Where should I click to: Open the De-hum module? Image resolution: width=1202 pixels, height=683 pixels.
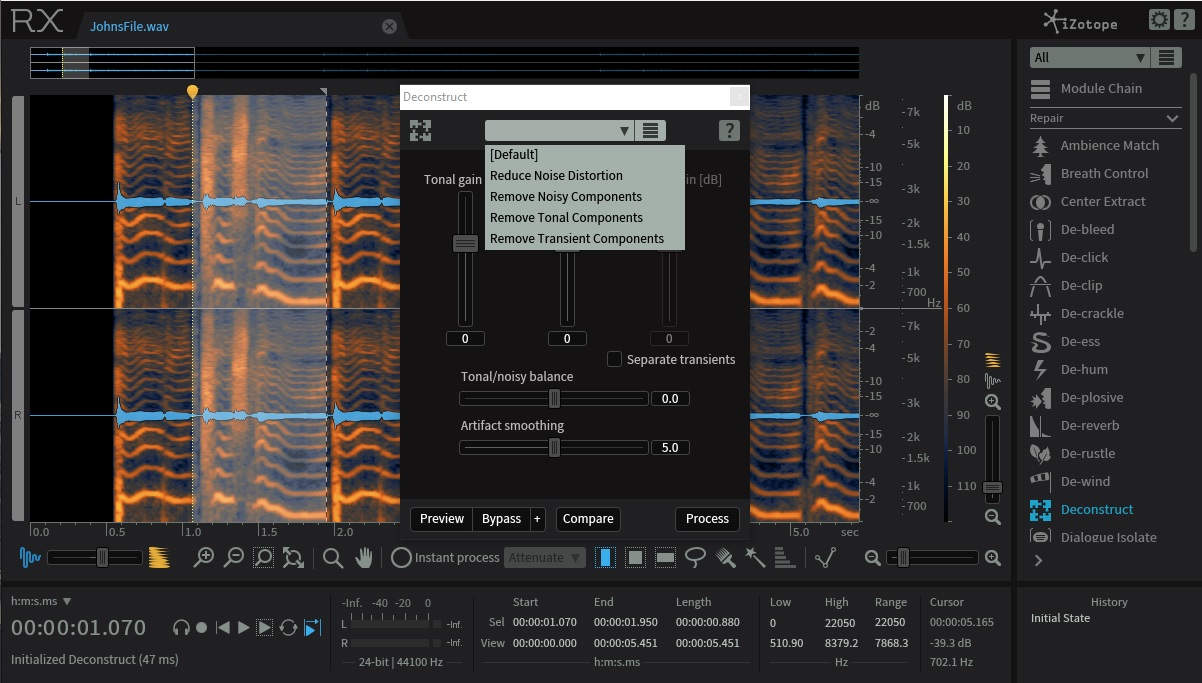point(1068,369)
